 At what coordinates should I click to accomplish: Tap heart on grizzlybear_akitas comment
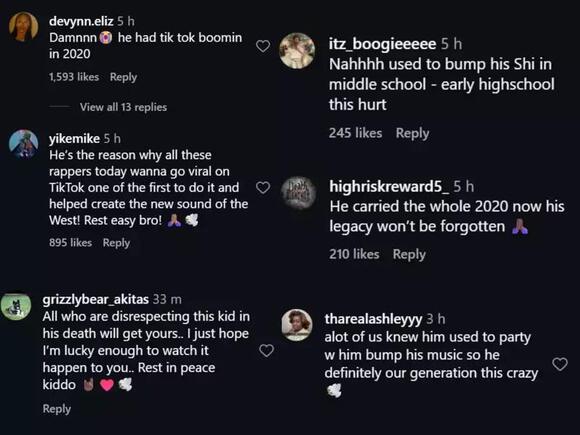coord(266,350)
